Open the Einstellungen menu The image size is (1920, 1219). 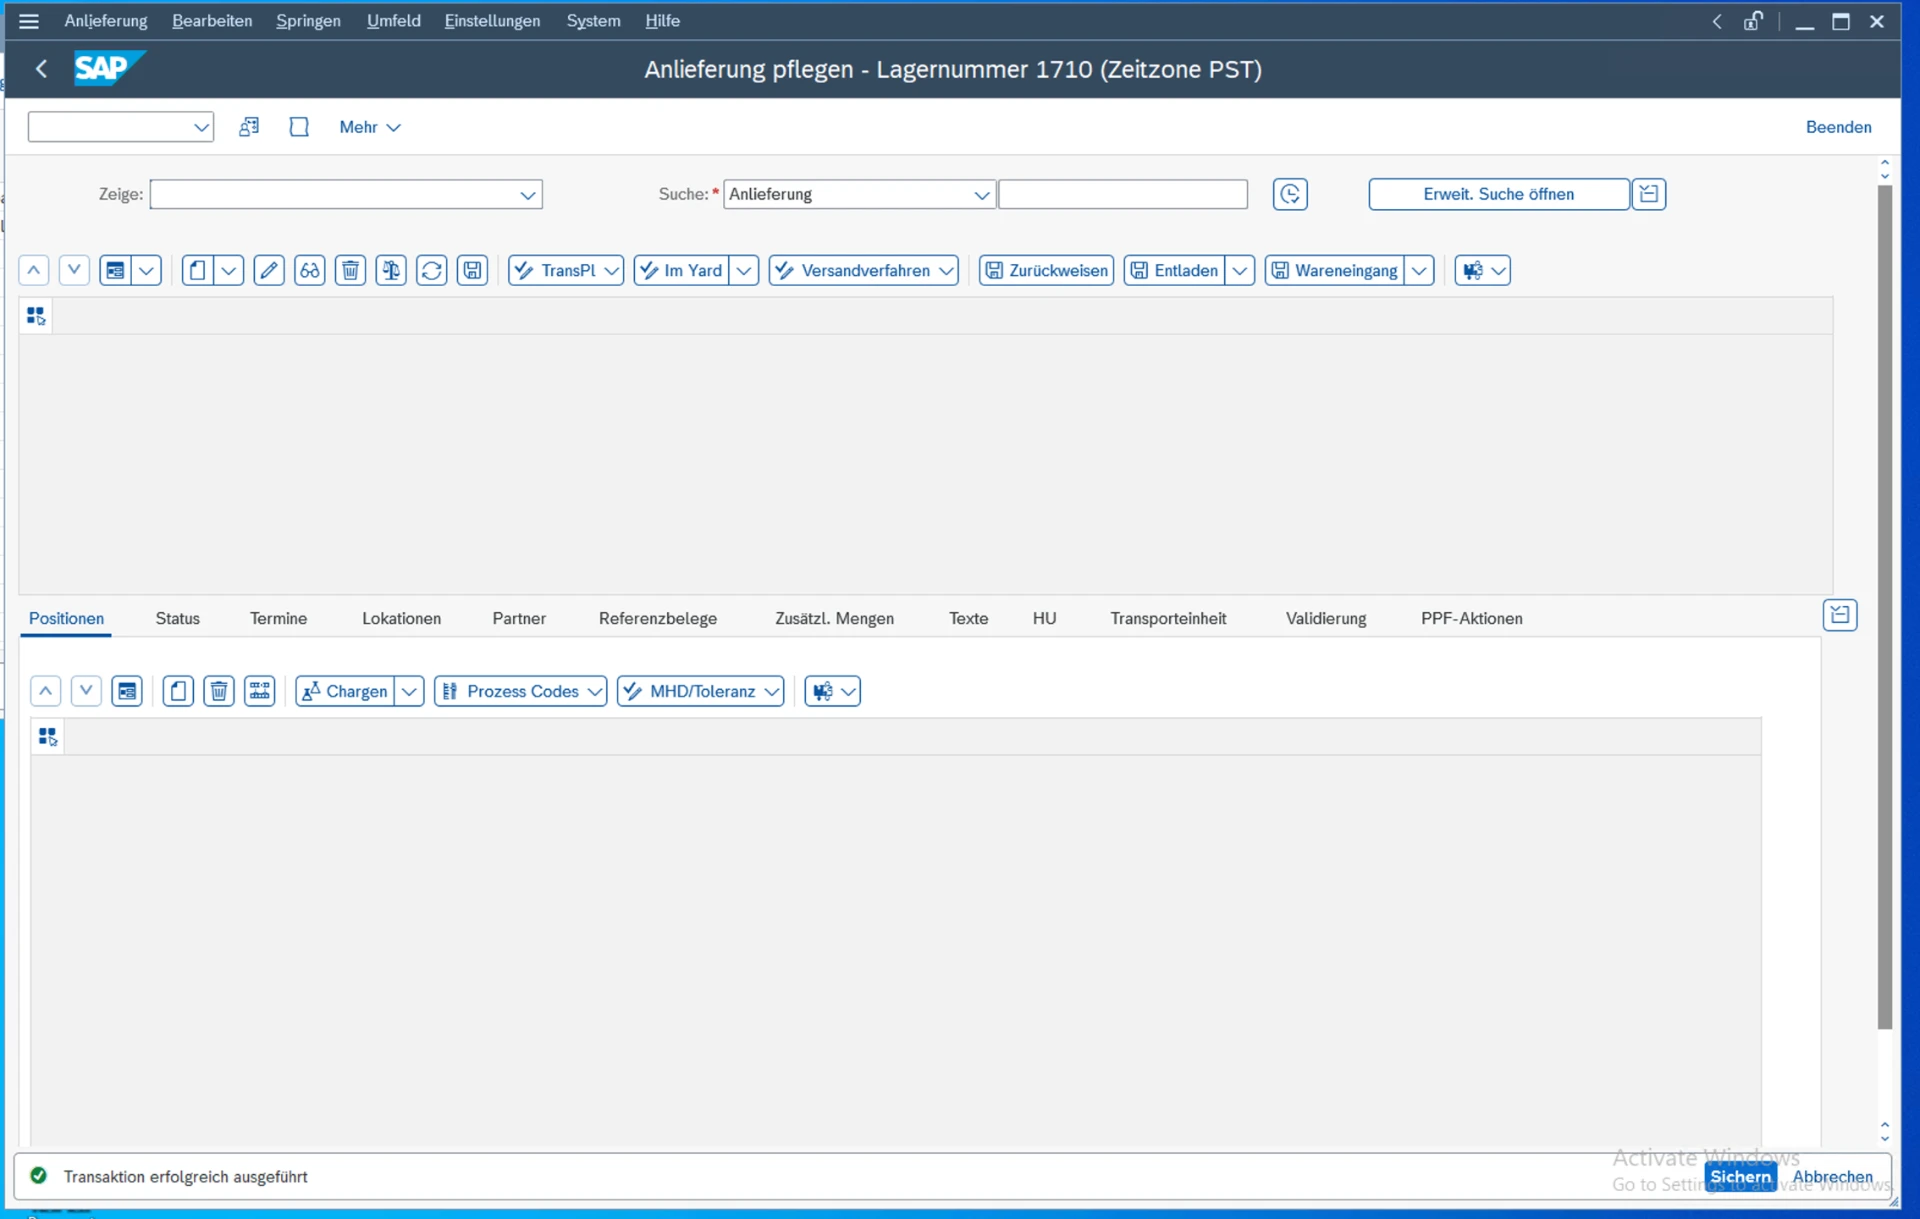pyautogui.click(x=492, y=21)
